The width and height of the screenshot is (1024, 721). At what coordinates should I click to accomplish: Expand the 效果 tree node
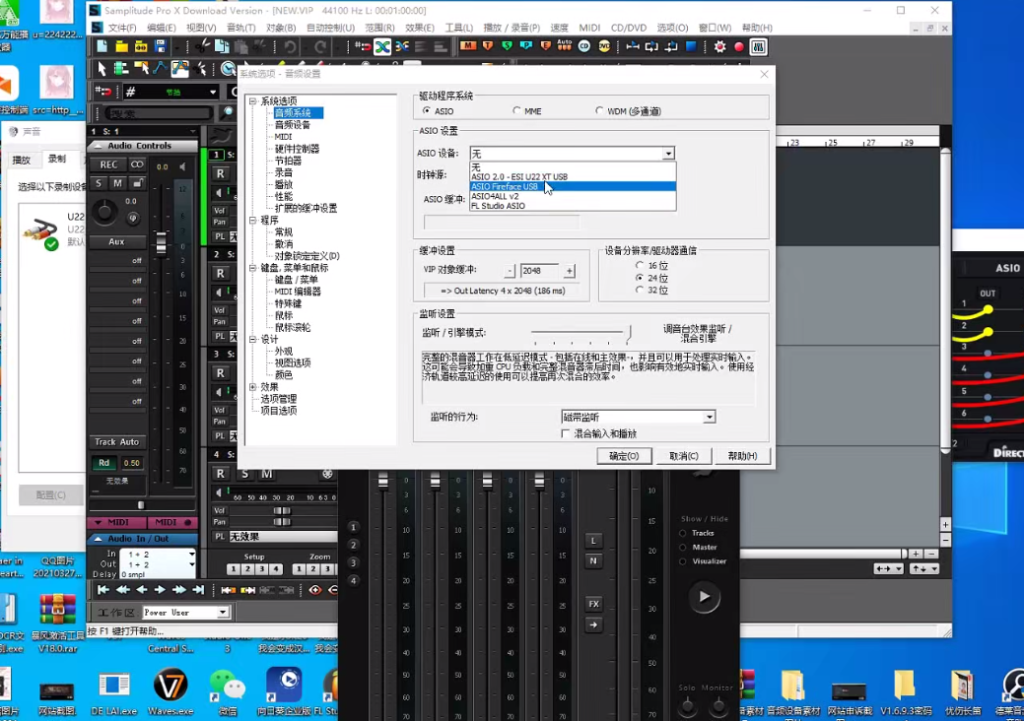tap(253, 387)
